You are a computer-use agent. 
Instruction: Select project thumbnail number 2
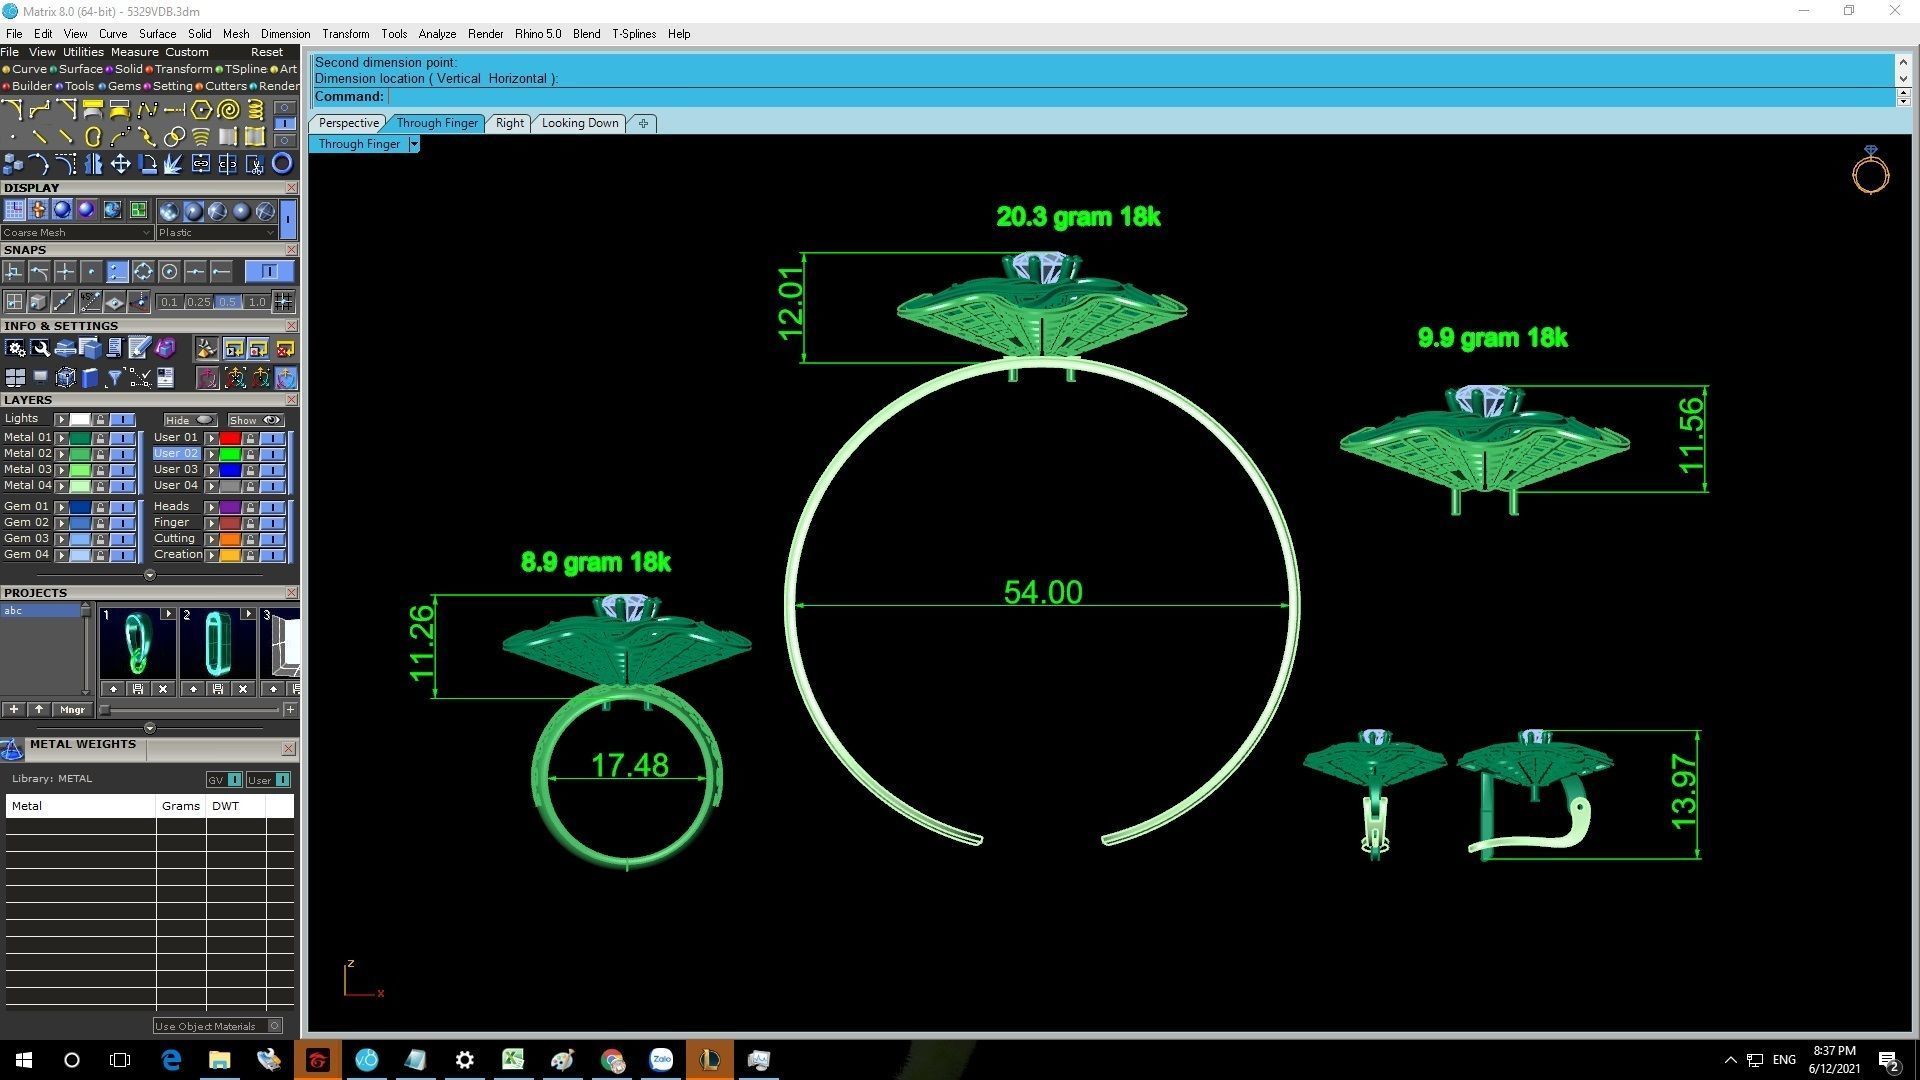click(217, 645)
